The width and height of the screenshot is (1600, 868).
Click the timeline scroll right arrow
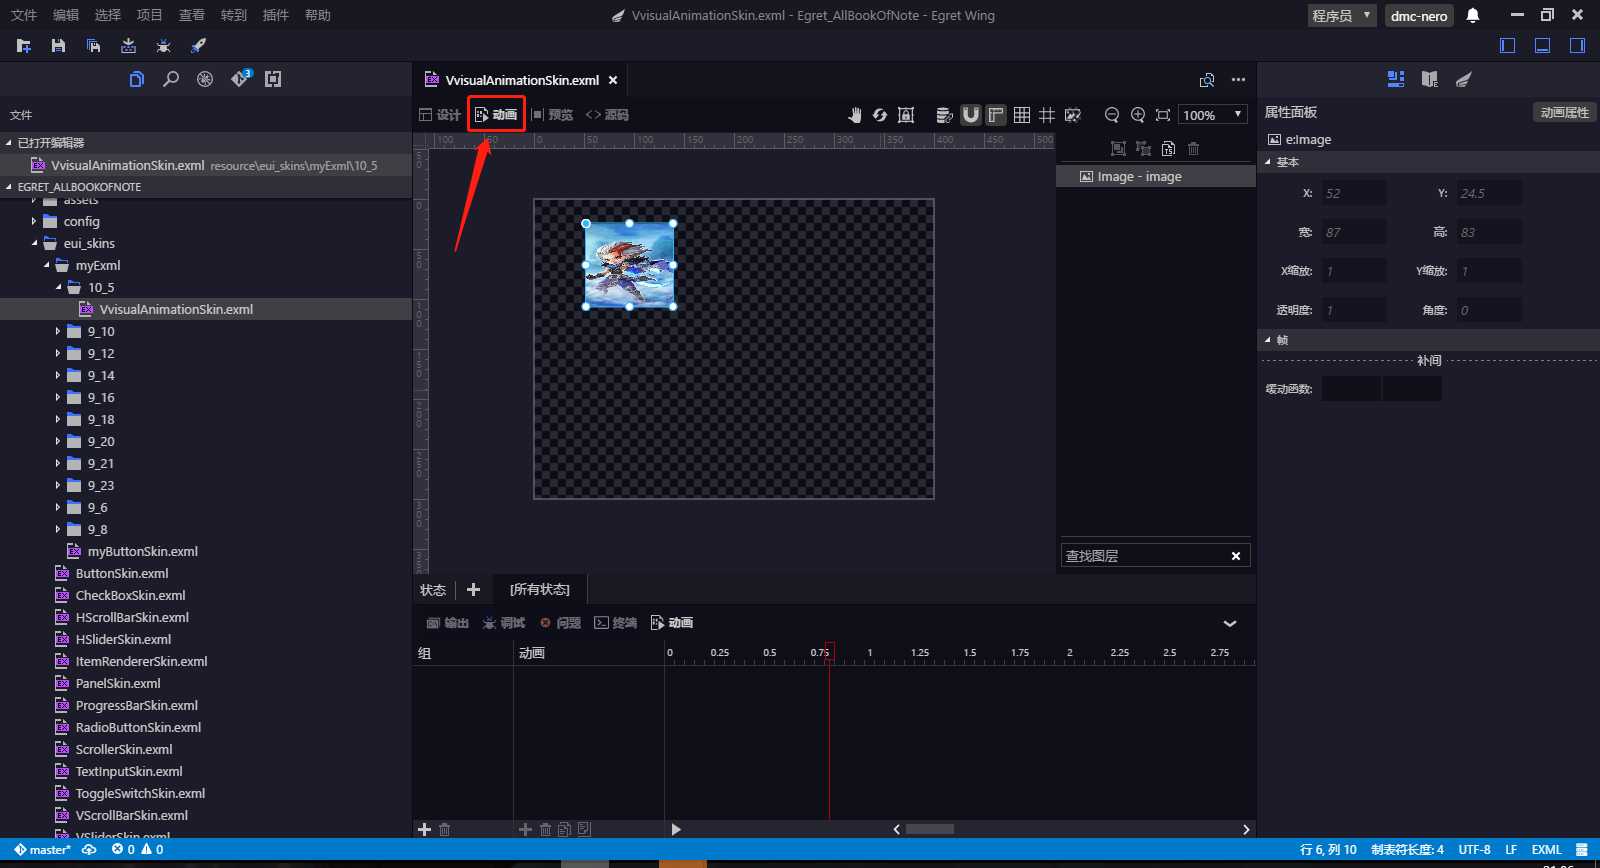coord(1246,829)
